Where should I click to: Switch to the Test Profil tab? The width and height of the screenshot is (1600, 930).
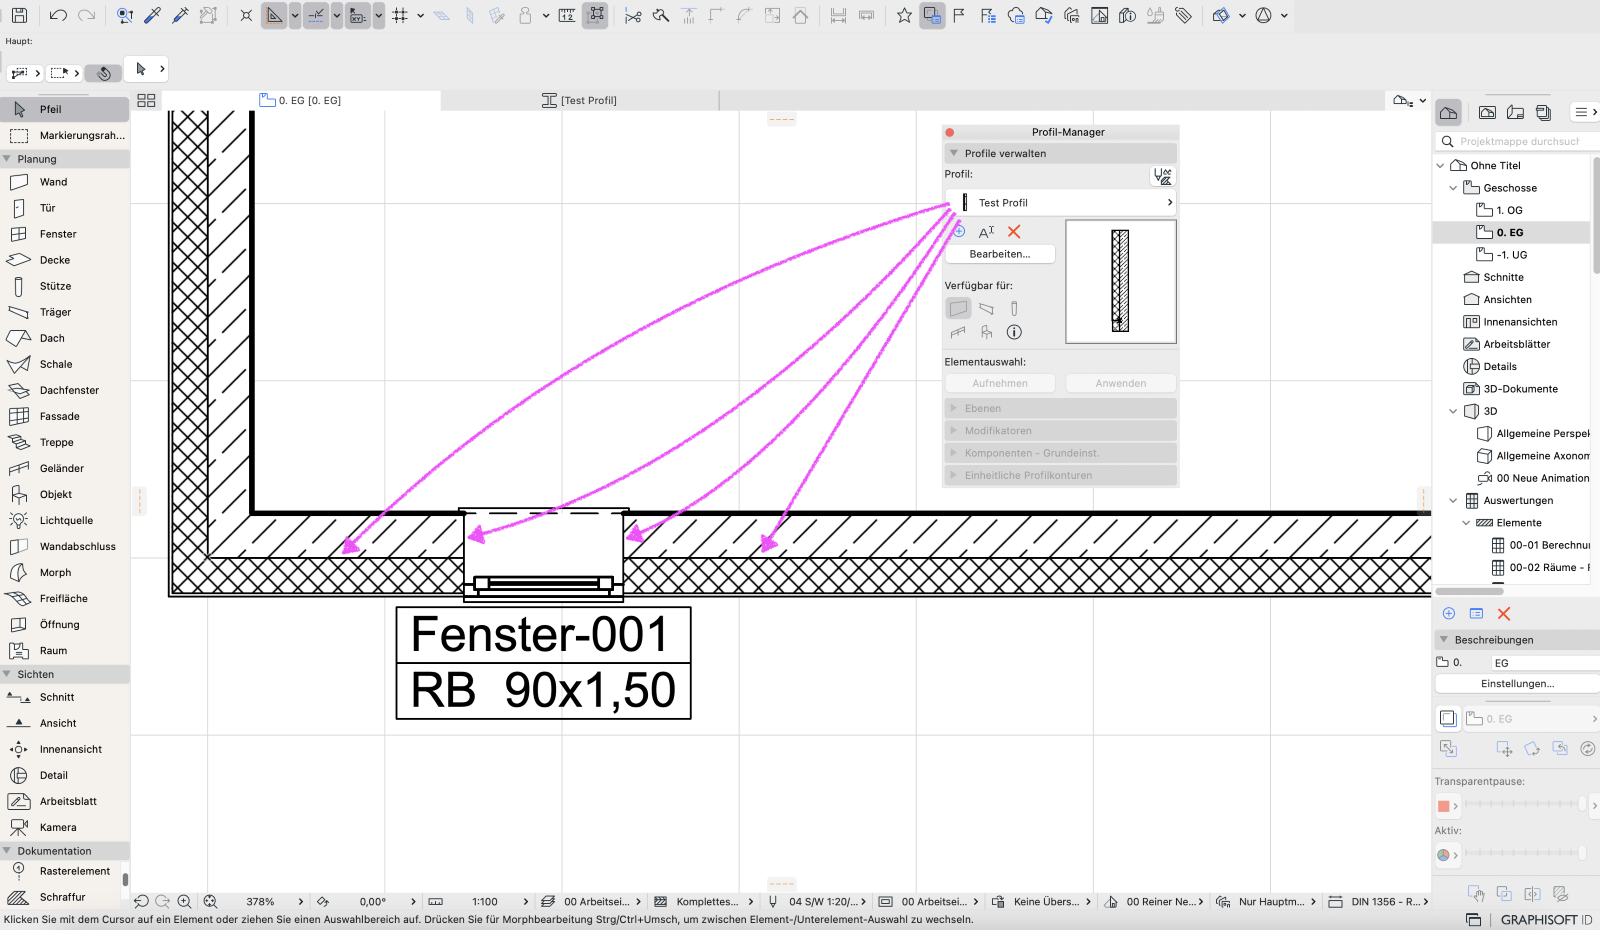point(579,100)
